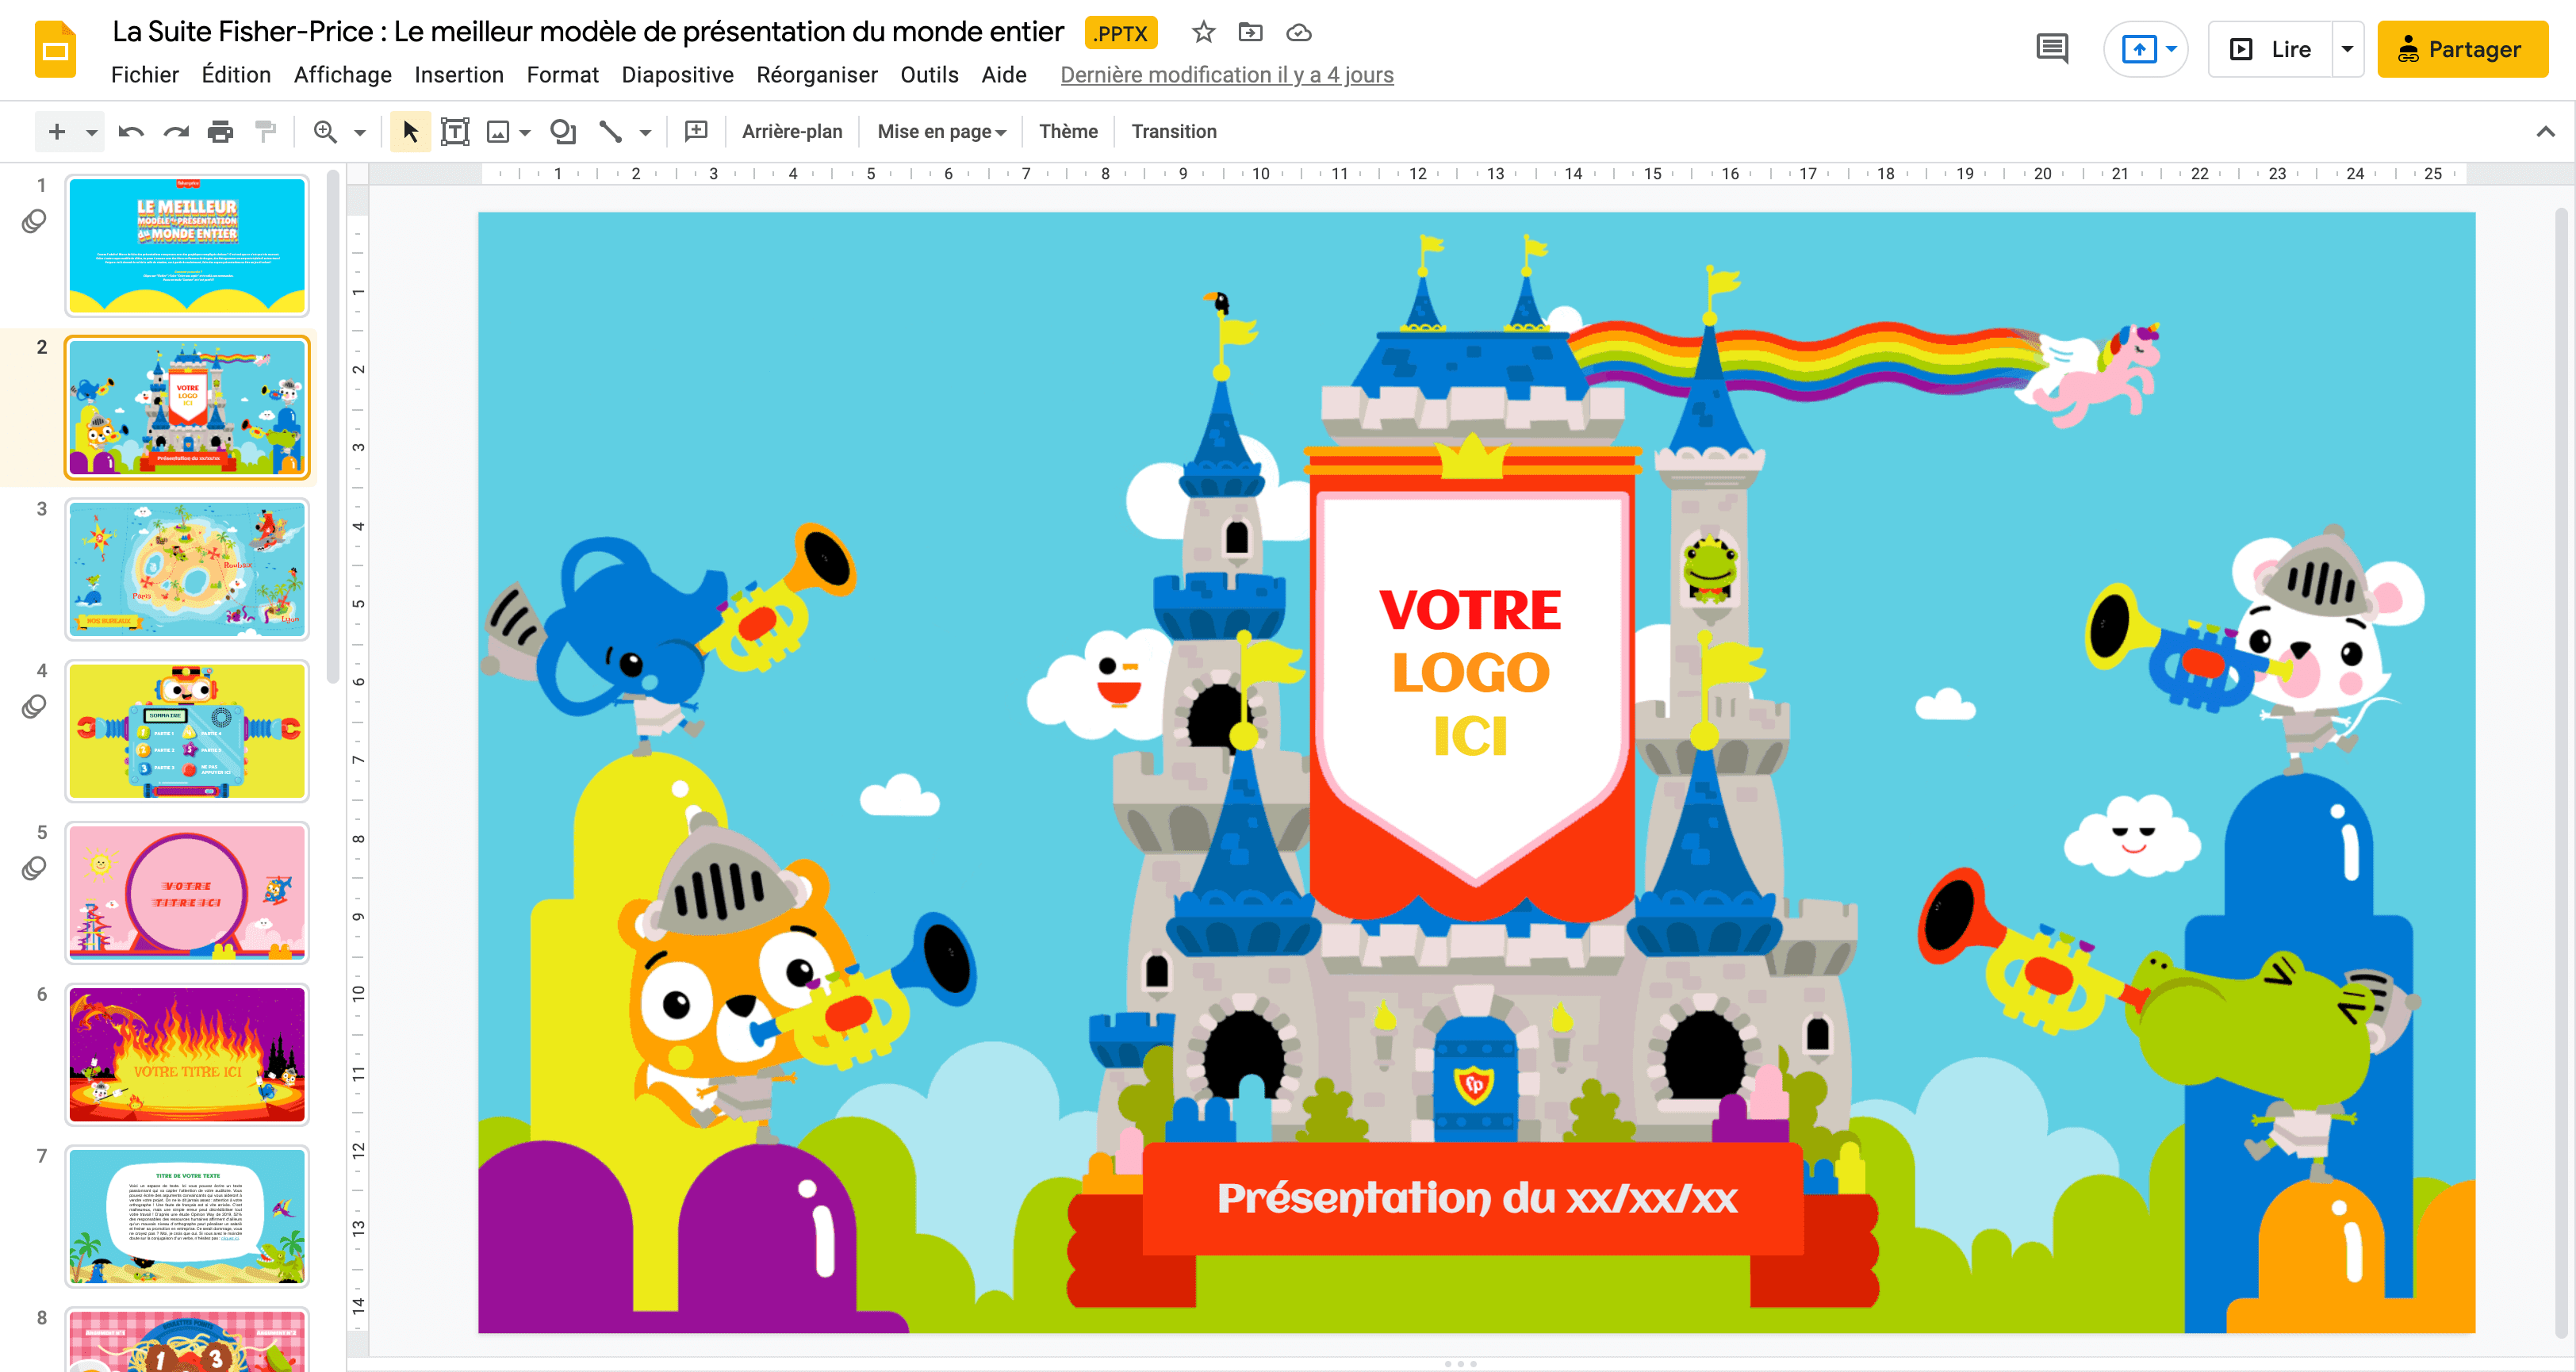
Task: Expand presentation options next to Lire
Action: 2347,49
